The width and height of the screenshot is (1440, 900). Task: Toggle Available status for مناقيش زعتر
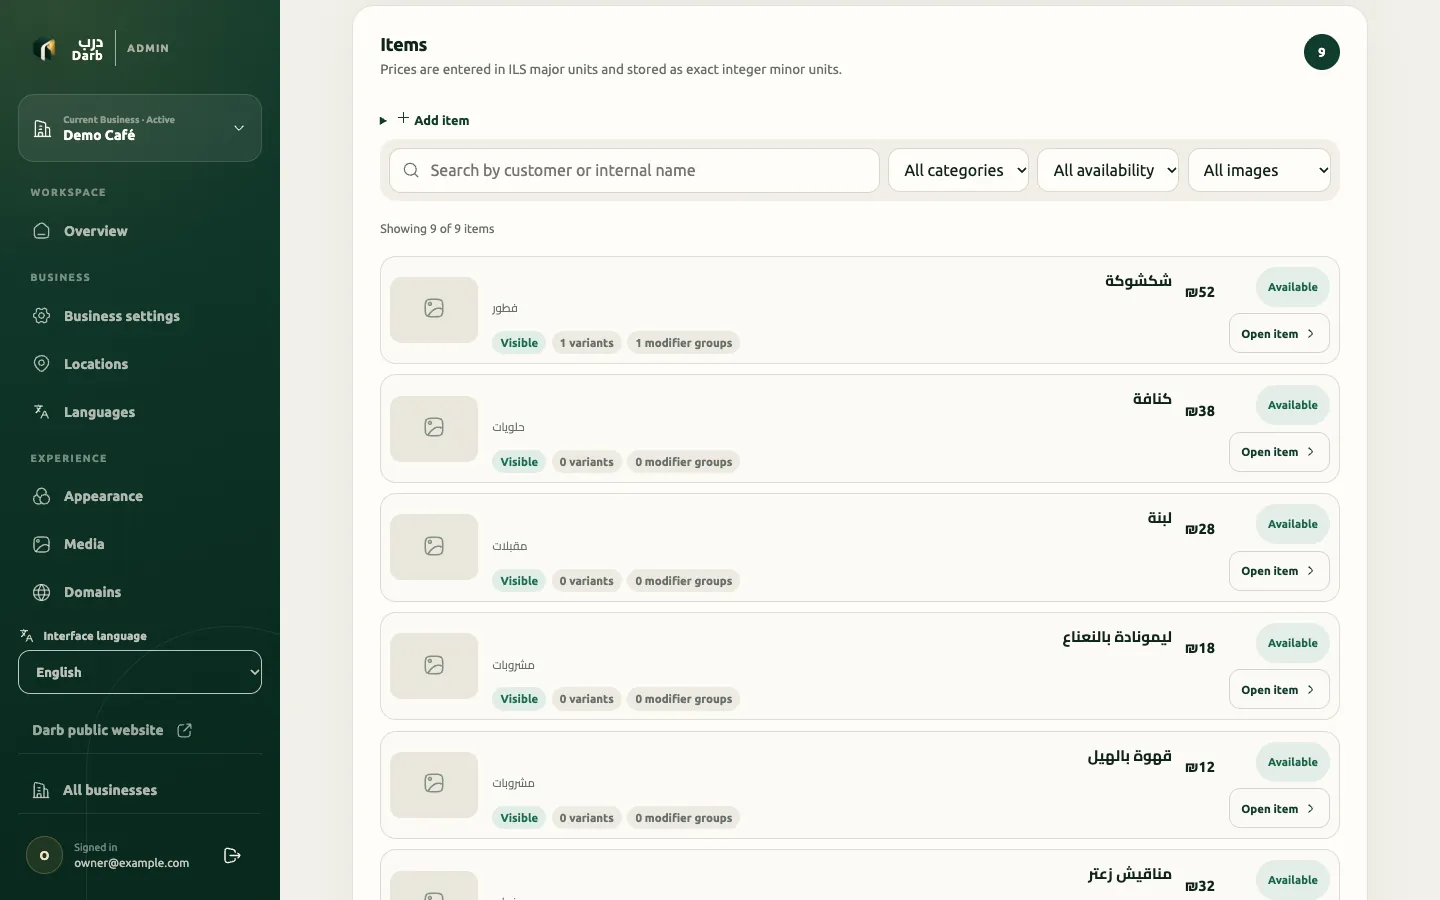pyautogui.click(x=1293, y=880)
